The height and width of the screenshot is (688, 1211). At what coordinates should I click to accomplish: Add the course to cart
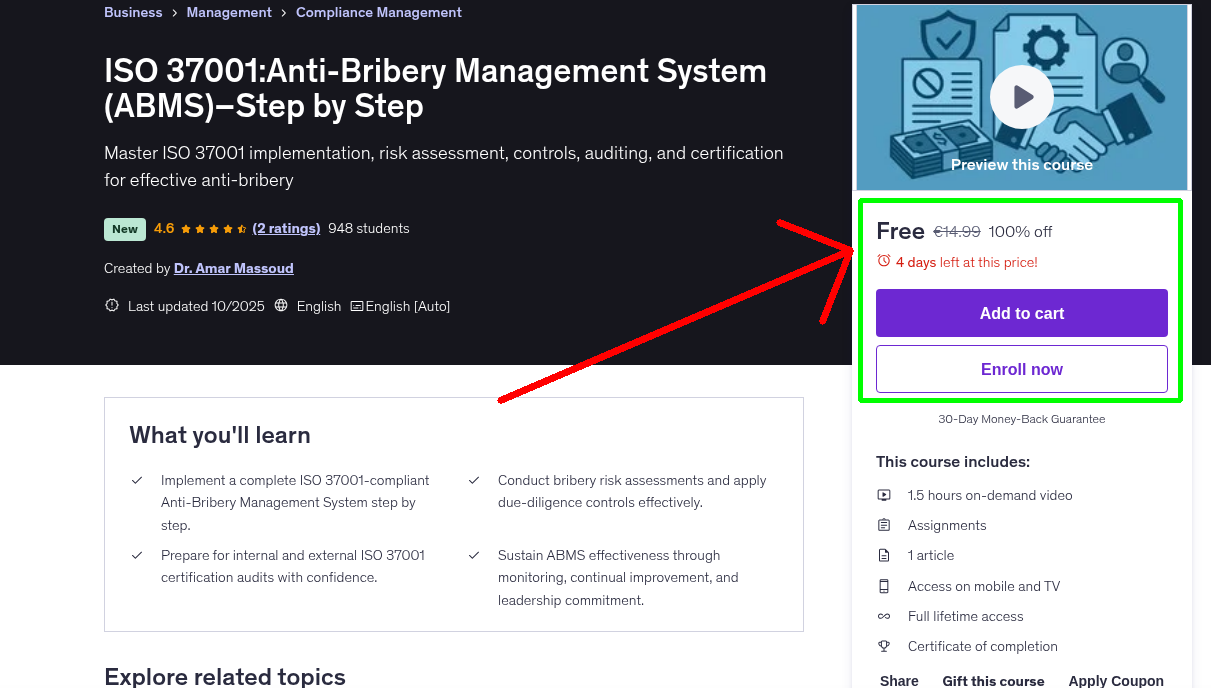point(1021,312)
